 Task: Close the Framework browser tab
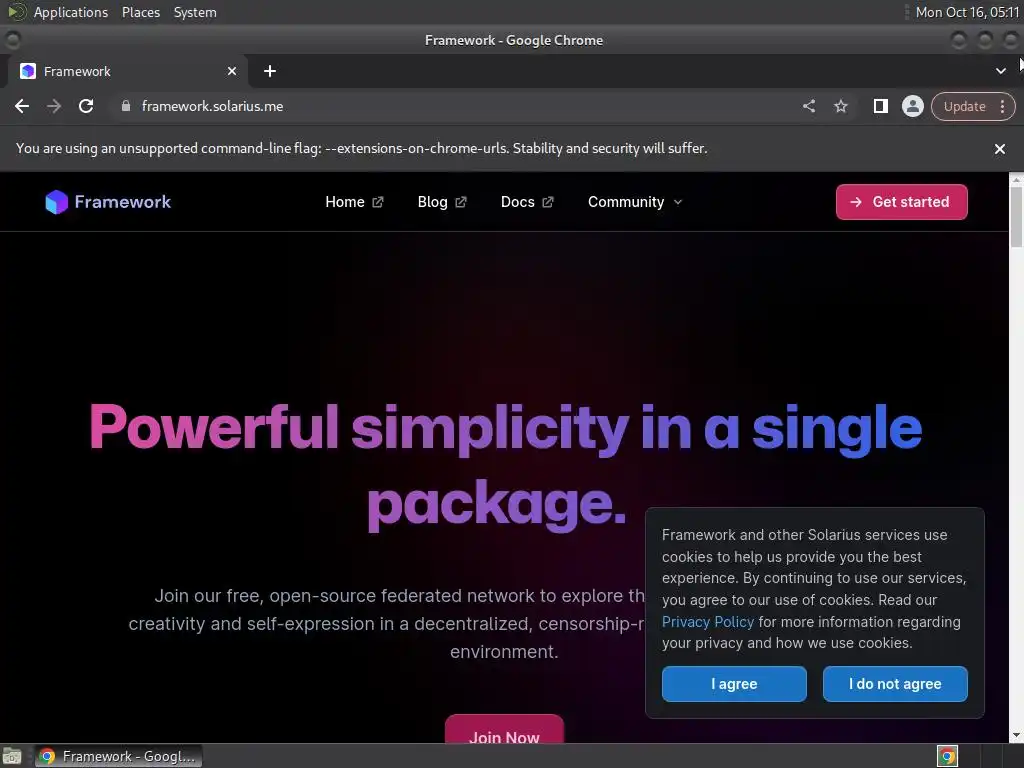(232, 71)
